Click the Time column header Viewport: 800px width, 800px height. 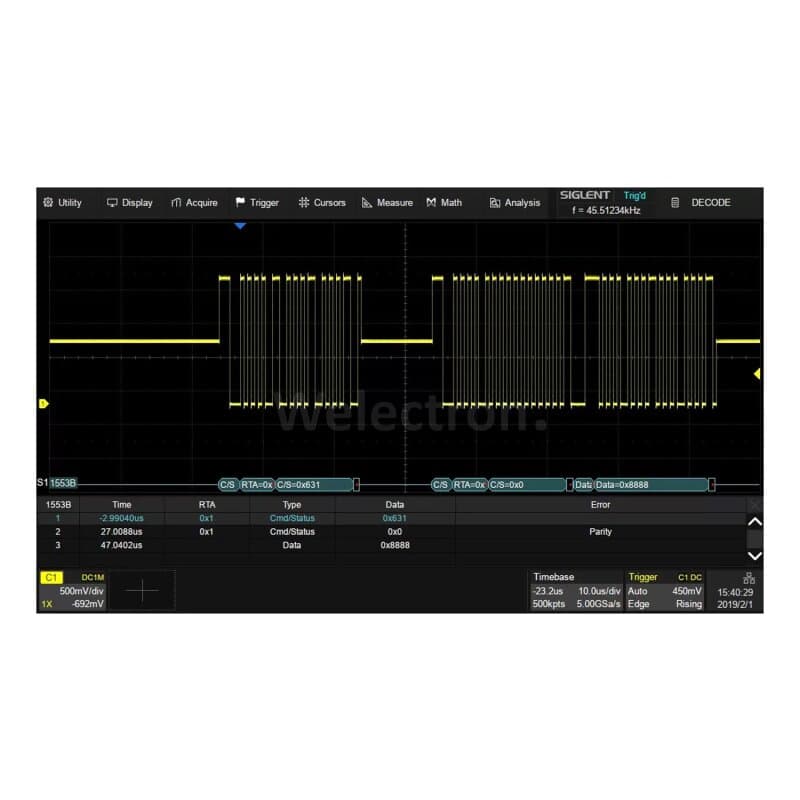(x=121, y=505)
